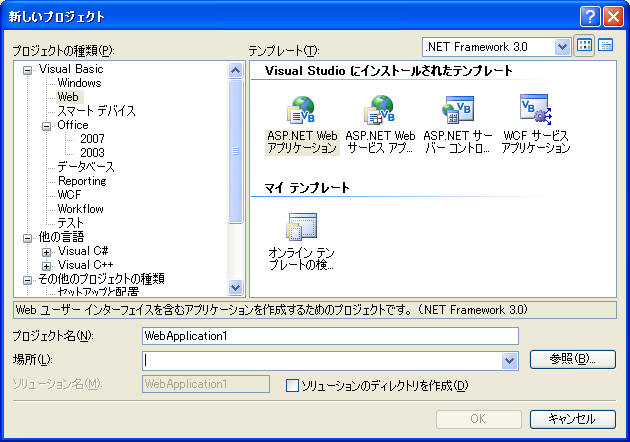The height and width of the screenshot is (442, 630).
Task: Click the プロジェクト名 input field
Action: point(330,336)
